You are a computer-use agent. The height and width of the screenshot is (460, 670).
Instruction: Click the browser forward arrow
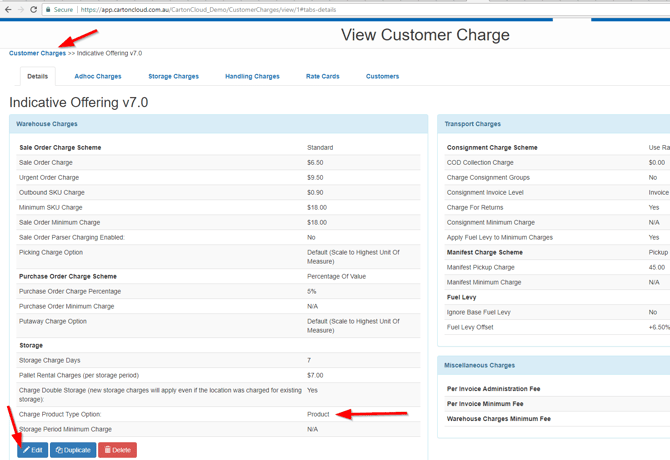pyautogui.click(x=21, y=9)
